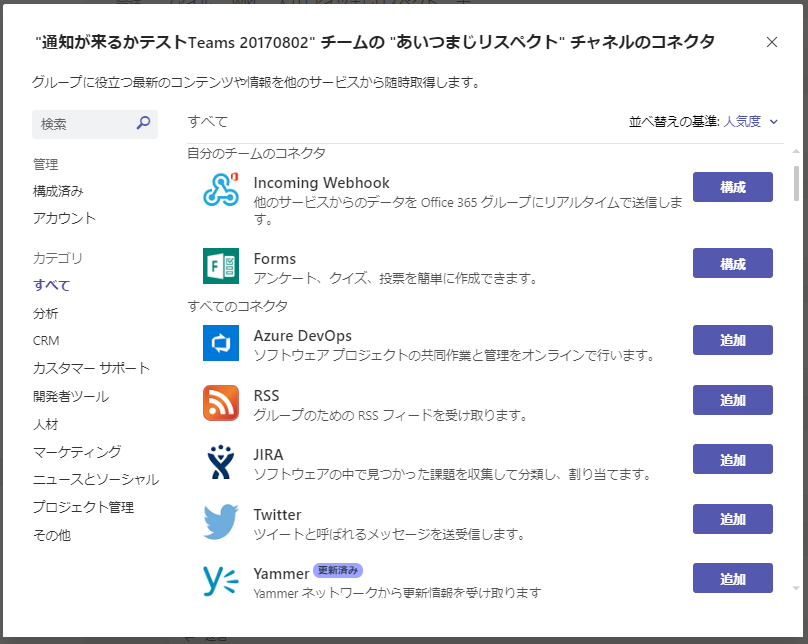
Task: Open the アカウント management section
Action: coord(64,218)
